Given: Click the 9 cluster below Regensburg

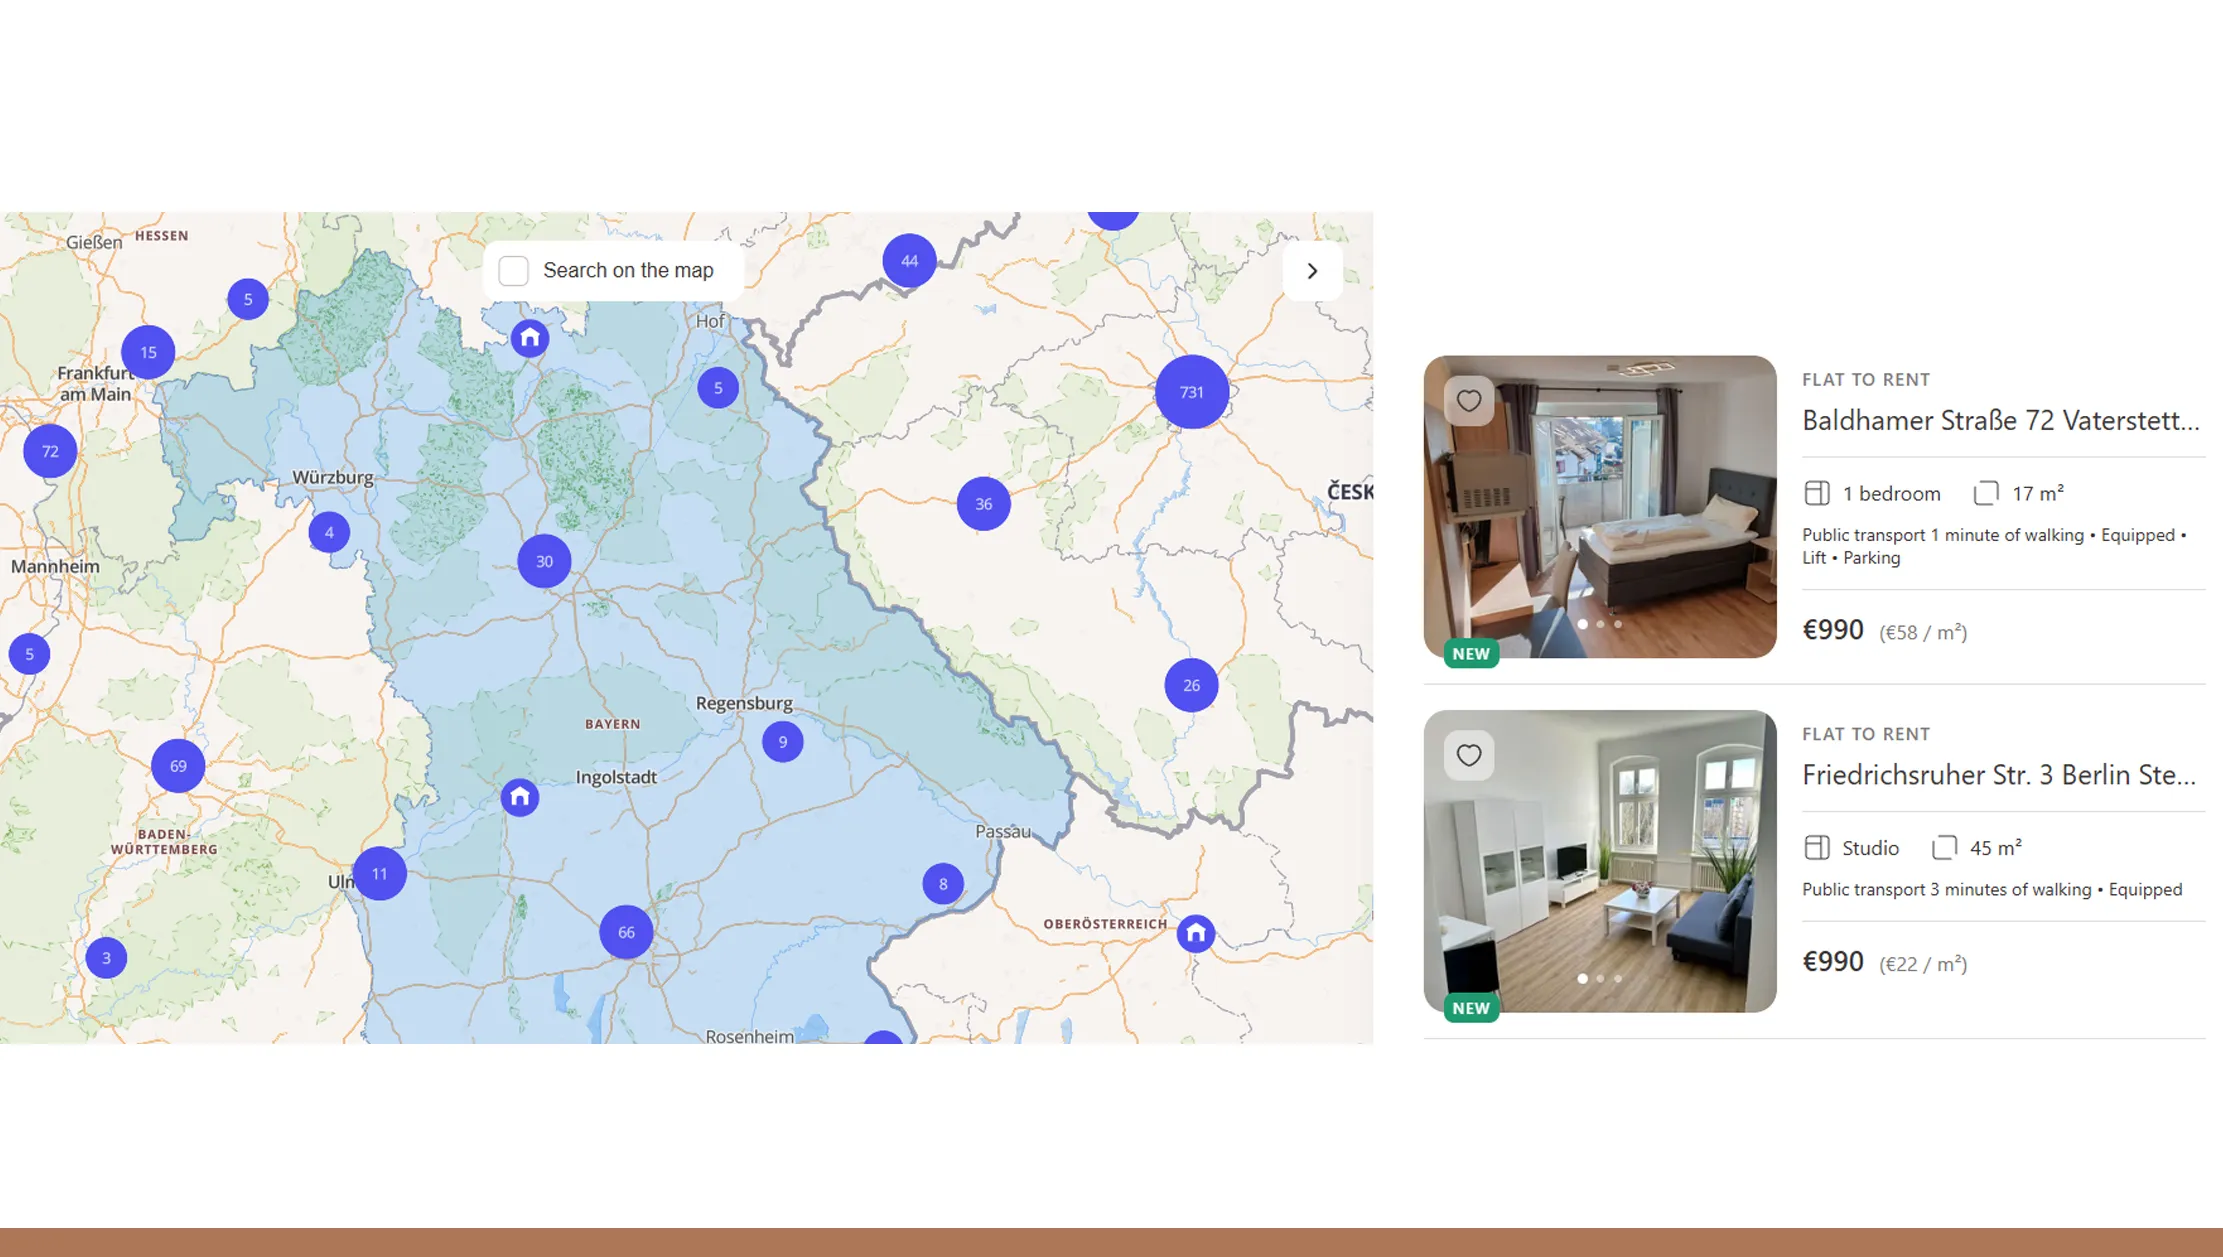Looking at the screenshot, I should click(782, 742).
